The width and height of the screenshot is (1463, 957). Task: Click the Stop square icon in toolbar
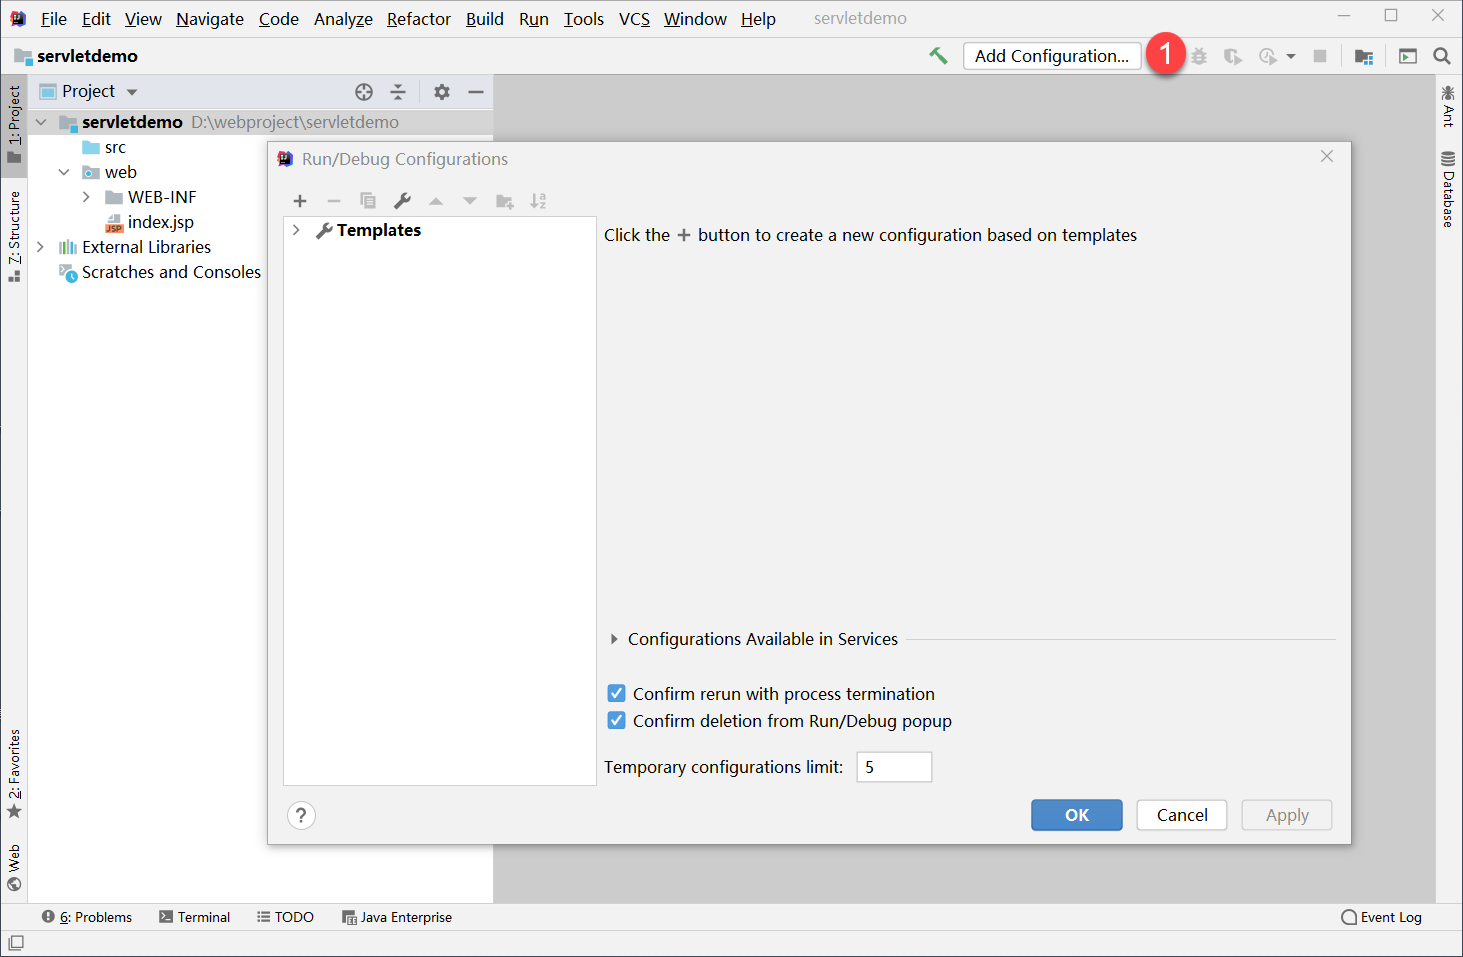tap(1320, 57)
